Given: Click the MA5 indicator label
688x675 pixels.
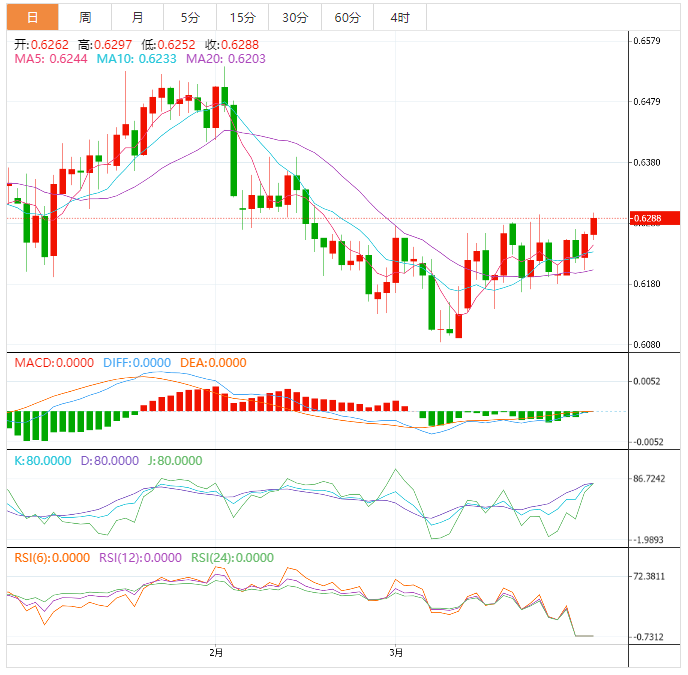Looking at the screenshot, I should click(x=50, y=60).
